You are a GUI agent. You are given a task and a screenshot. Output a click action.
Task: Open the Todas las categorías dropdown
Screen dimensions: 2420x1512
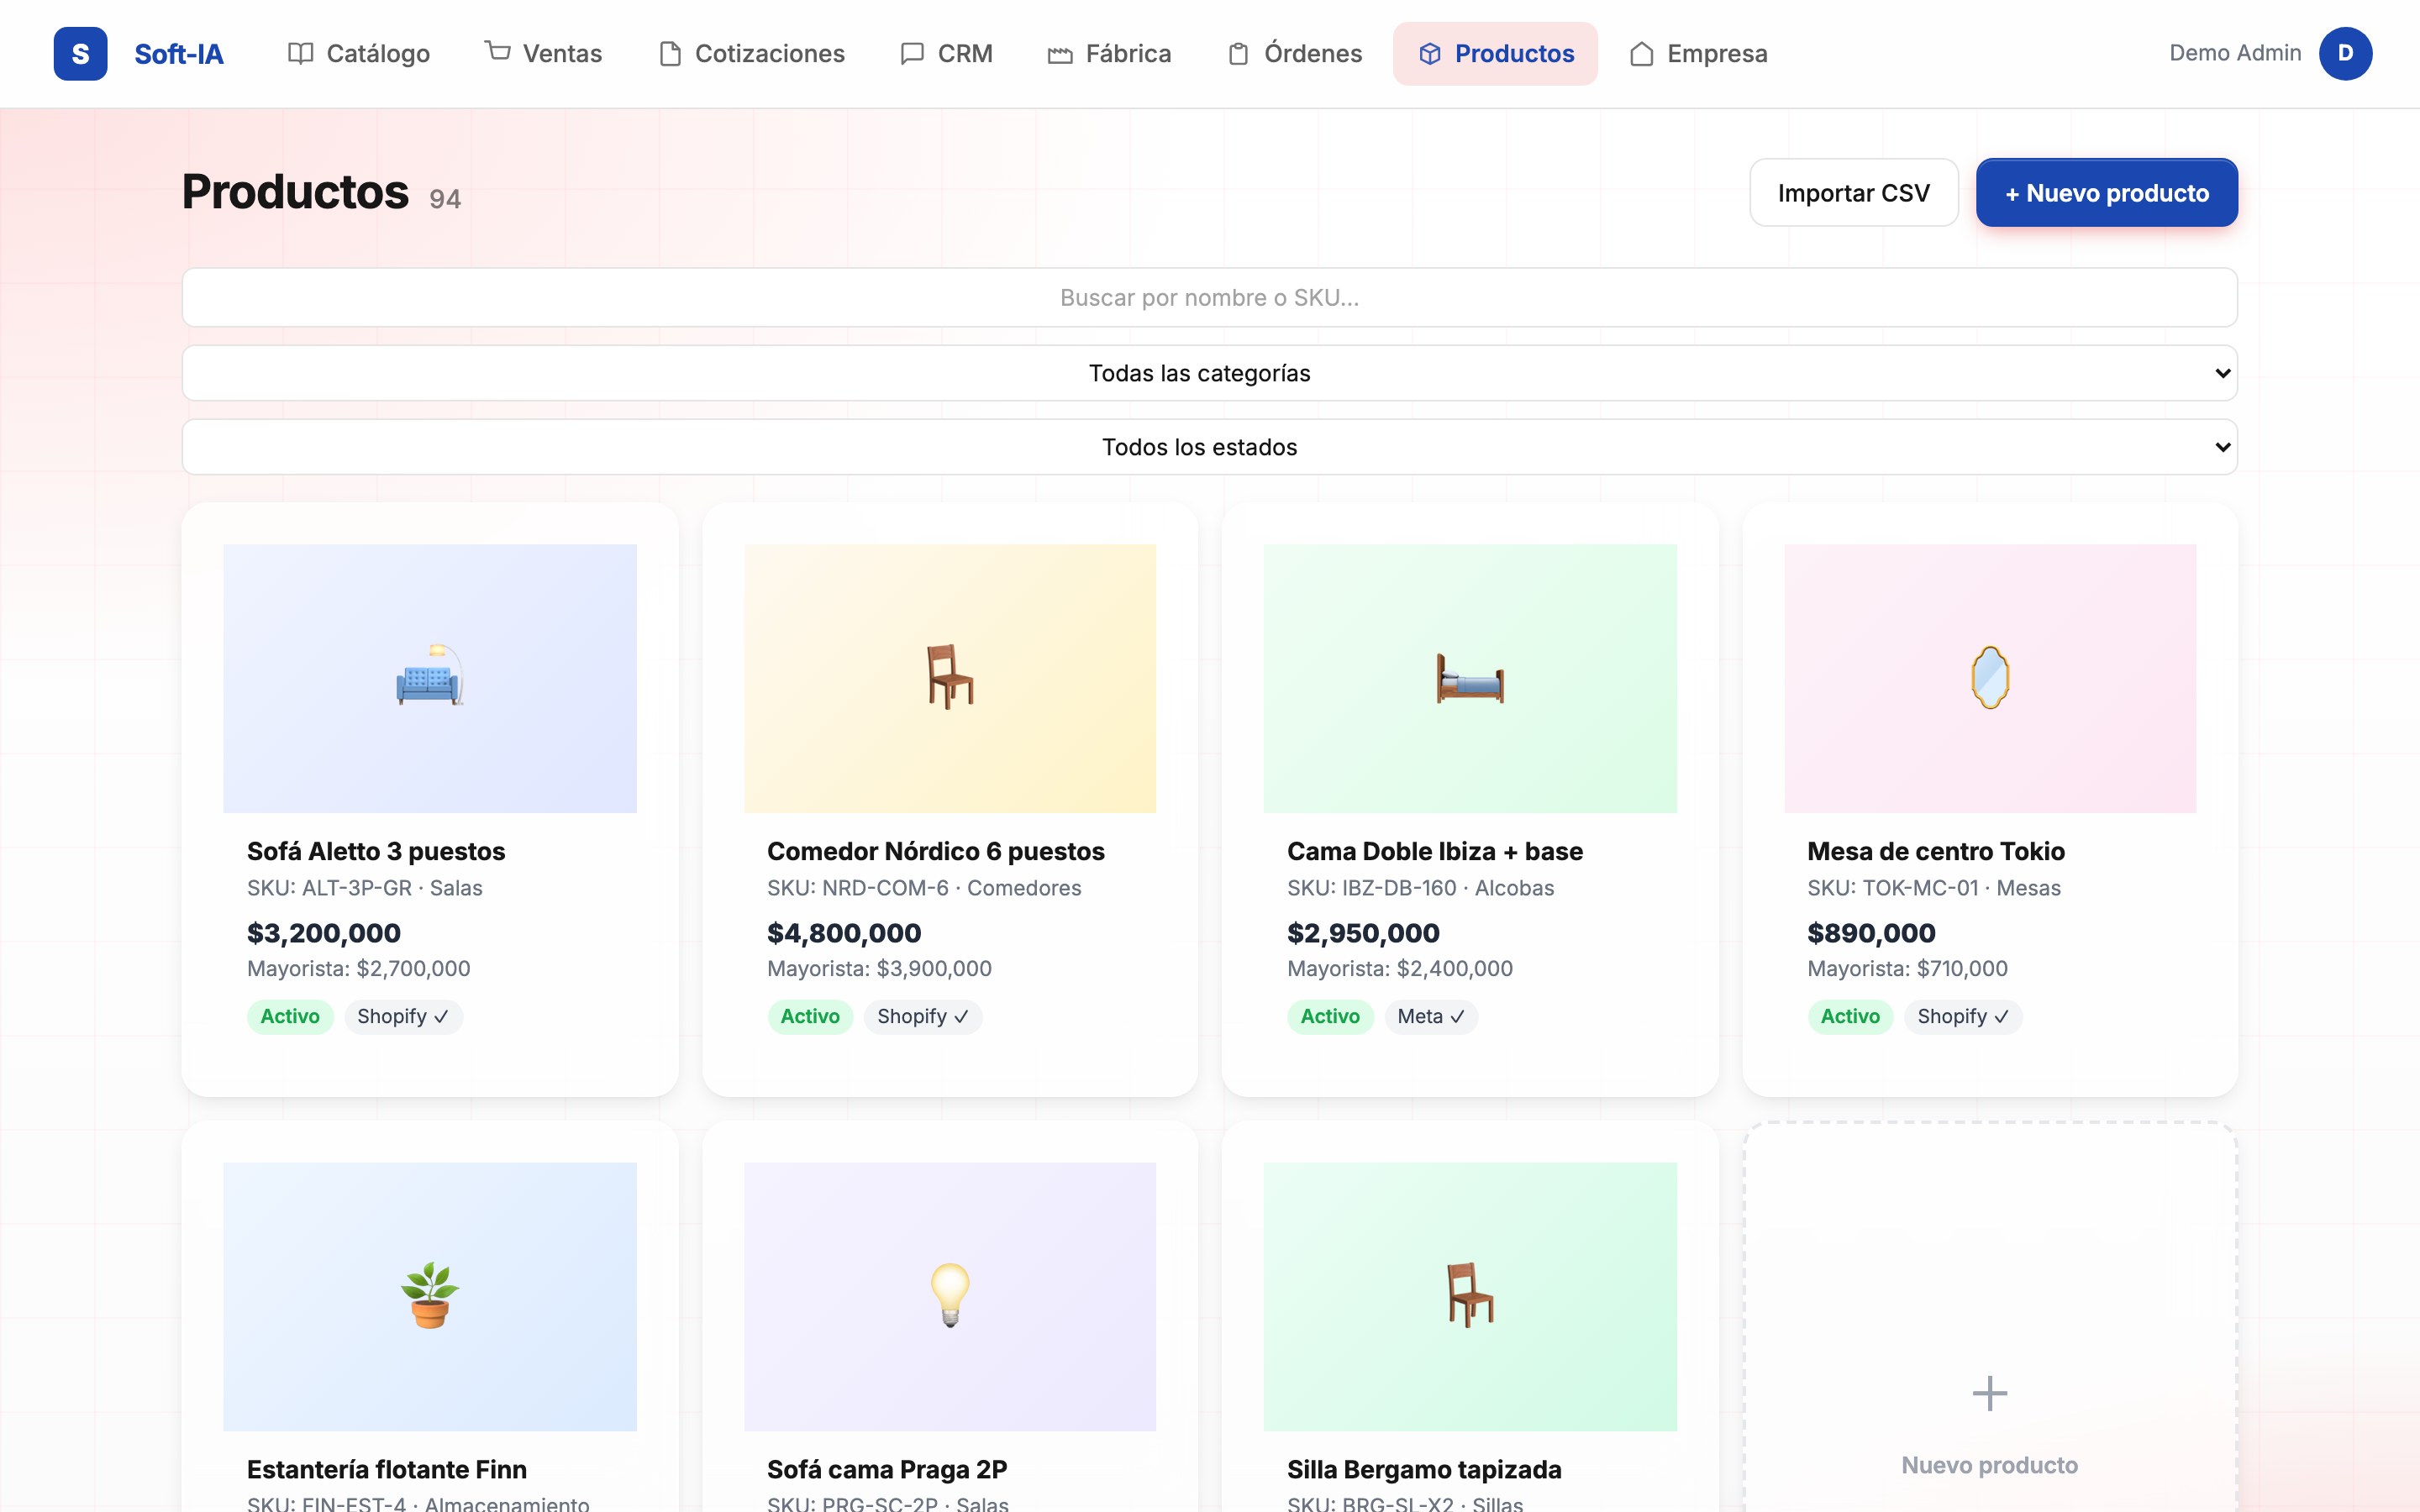[1209, 373]
